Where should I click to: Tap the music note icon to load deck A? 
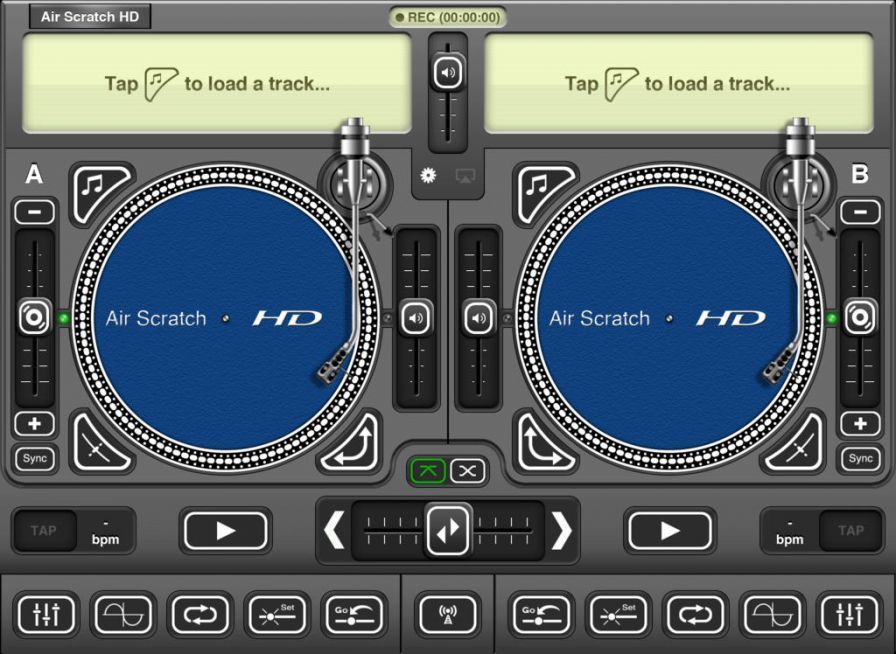click(95, 186)
